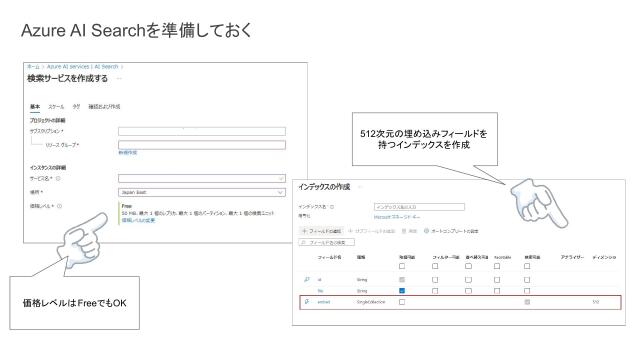Click the embed field name
Viewport: 640px width, 360px height.
pos(324,302)
